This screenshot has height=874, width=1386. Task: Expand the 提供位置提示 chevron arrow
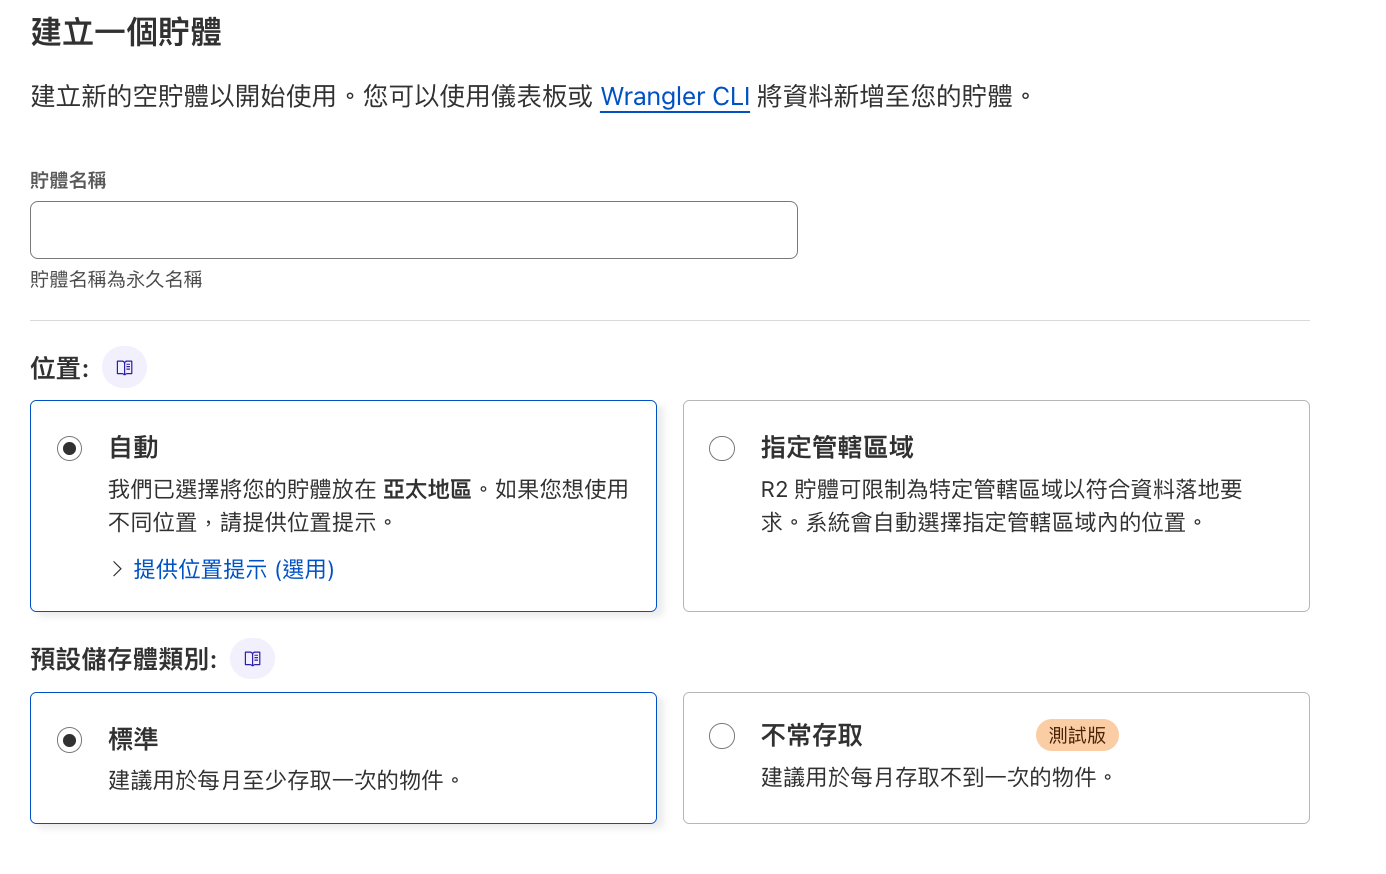[x=117, y=569]
